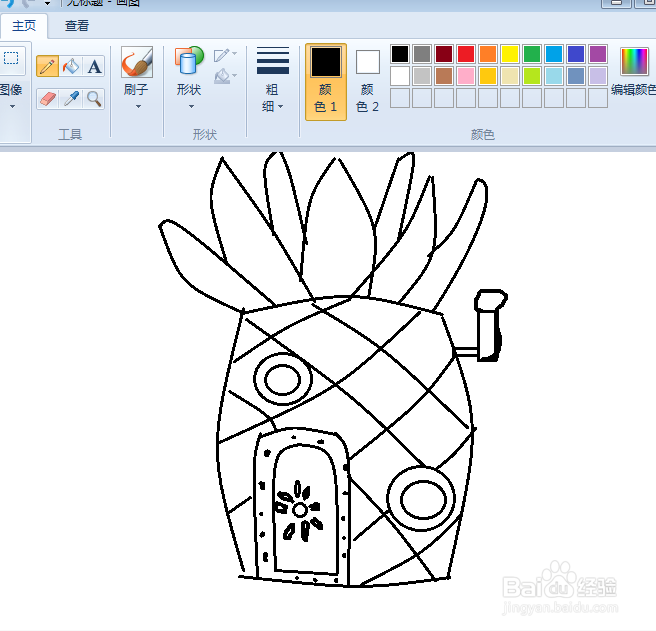This screenshot has height=631, width=656.
Task: Pick the white palette swatch
Action: coord(400,76)
